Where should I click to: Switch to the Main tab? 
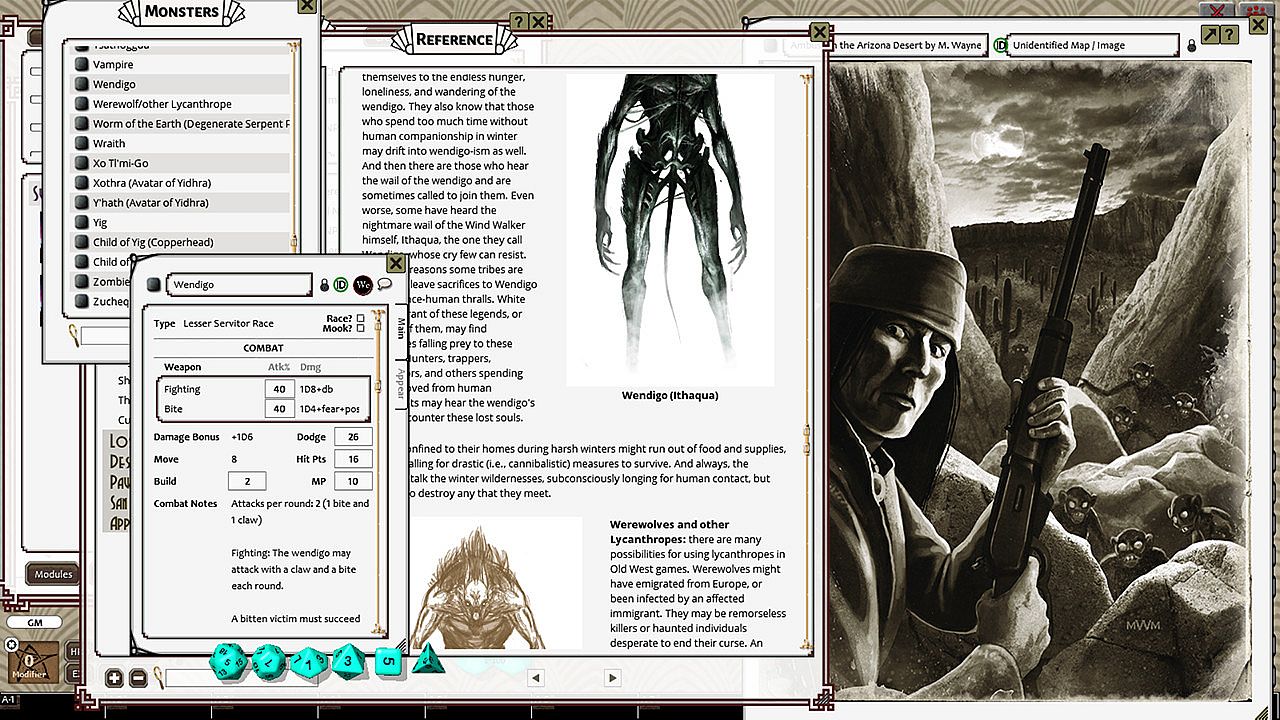[401, 328]
